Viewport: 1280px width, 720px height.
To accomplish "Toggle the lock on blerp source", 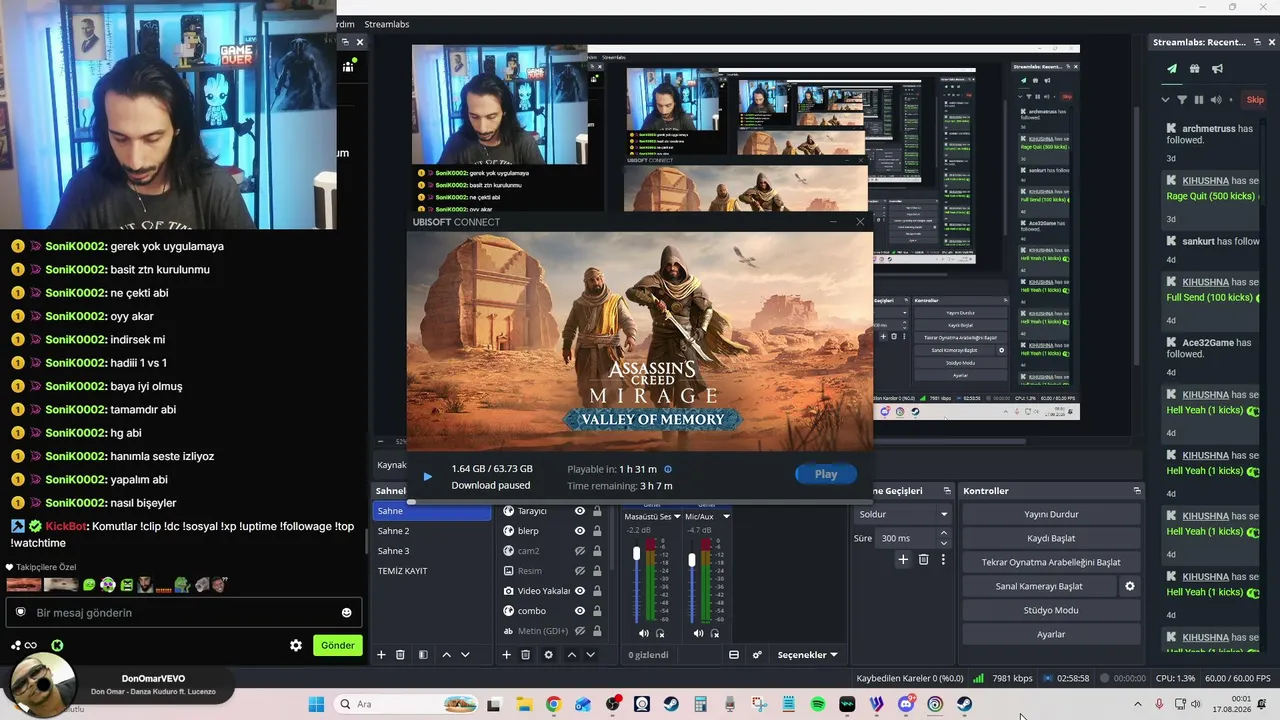I will (x=597, y=531).
